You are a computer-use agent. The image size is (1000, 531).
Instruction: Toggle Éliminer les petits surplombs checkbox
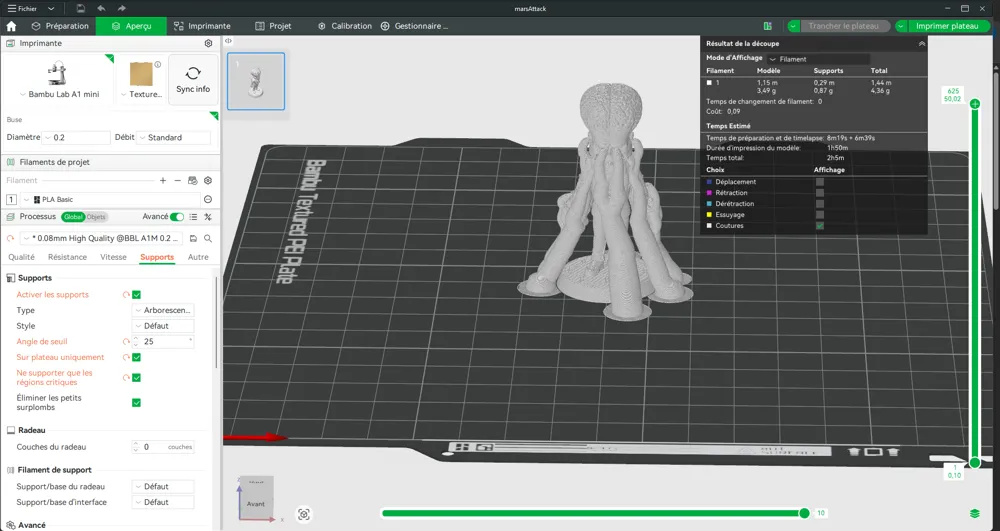pos(136,402)
